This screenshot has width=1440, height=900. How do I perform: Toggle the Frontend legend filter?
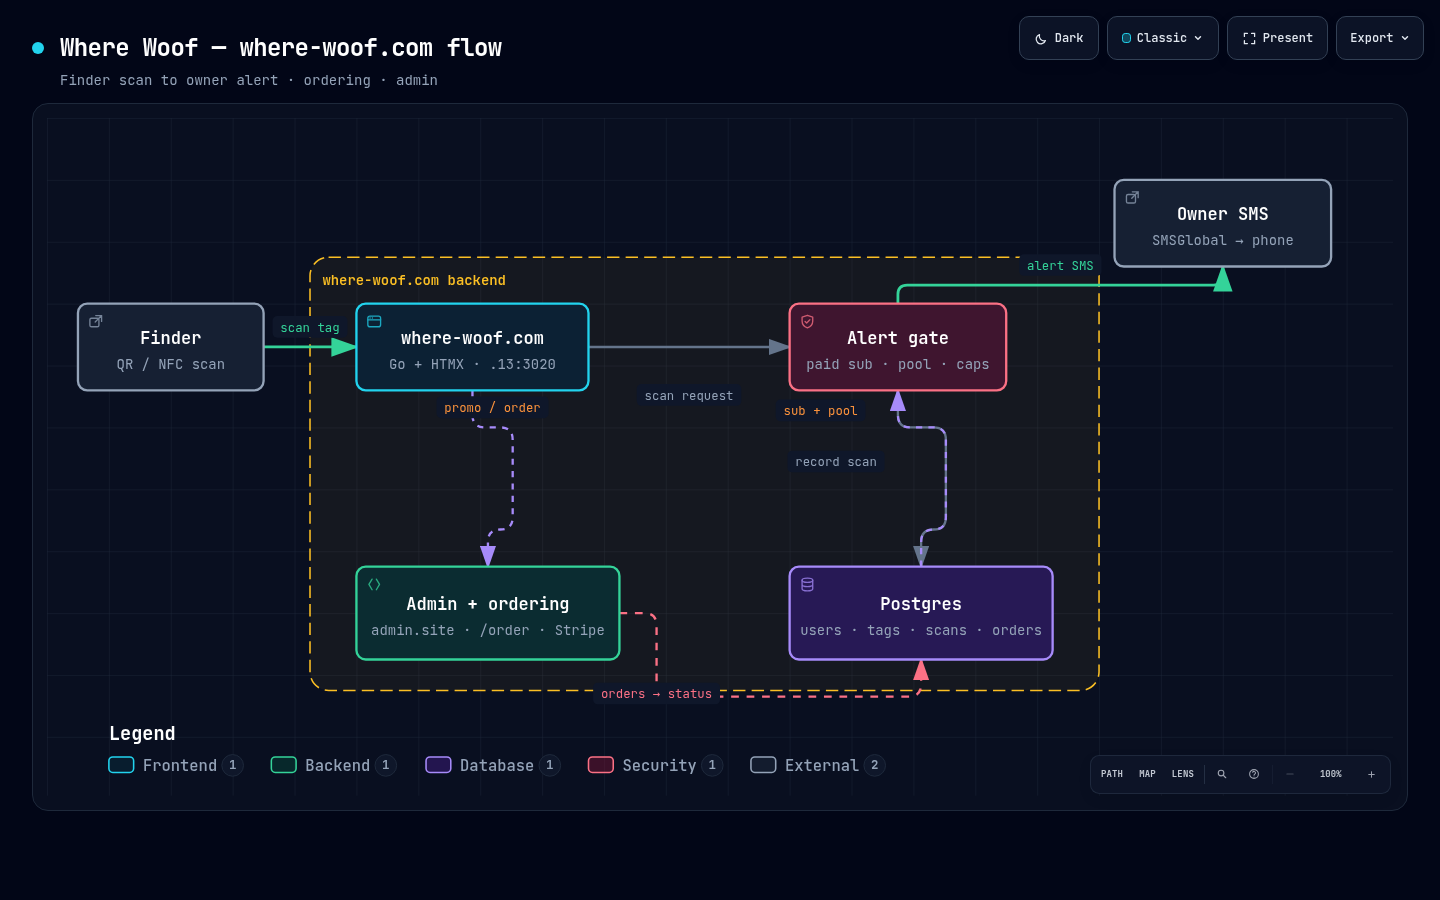[x=176, y=765]
